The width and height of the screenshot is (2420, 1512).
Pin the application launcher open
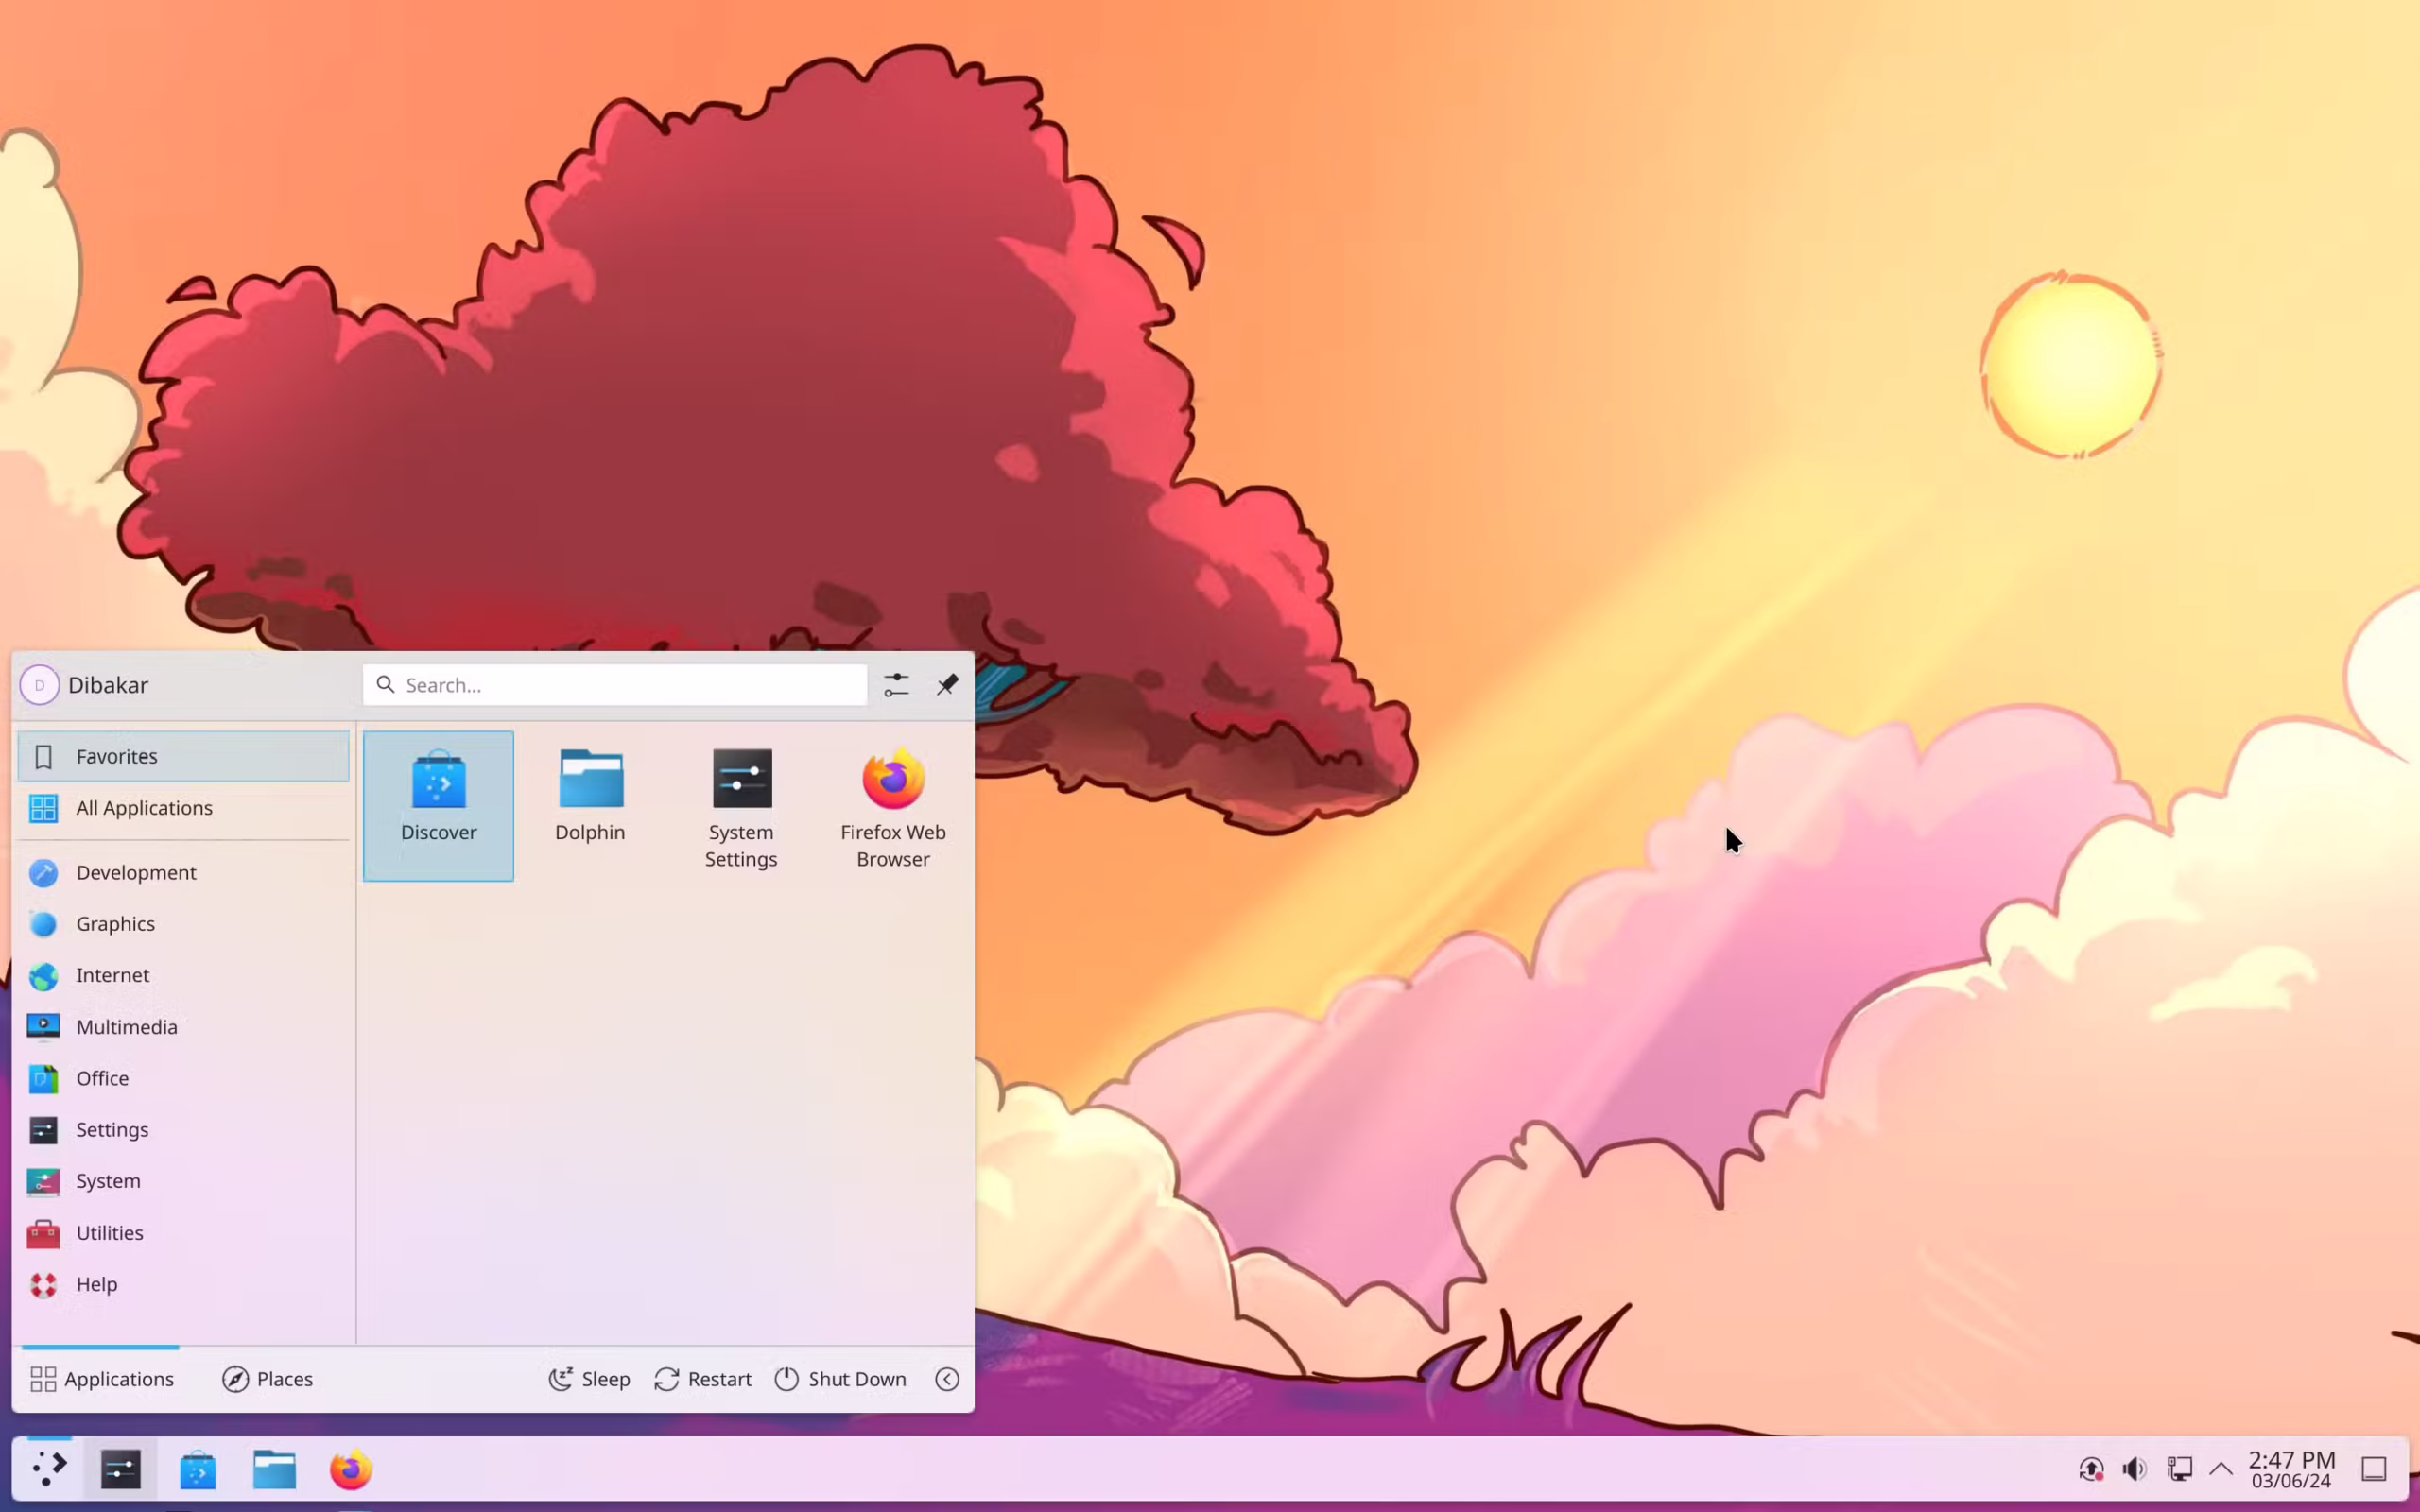(946, 684)
